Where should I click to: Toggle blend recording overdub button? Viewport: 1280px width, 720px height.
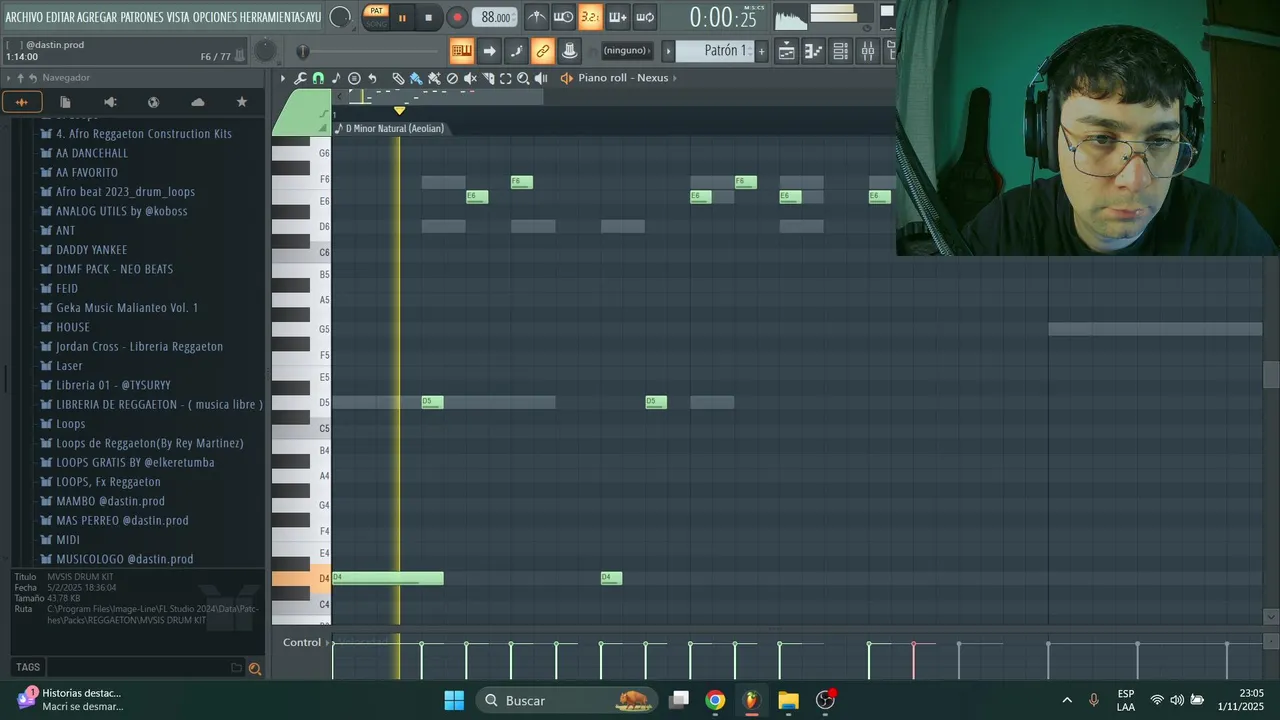pyautogui.click(x=618, y=17)
